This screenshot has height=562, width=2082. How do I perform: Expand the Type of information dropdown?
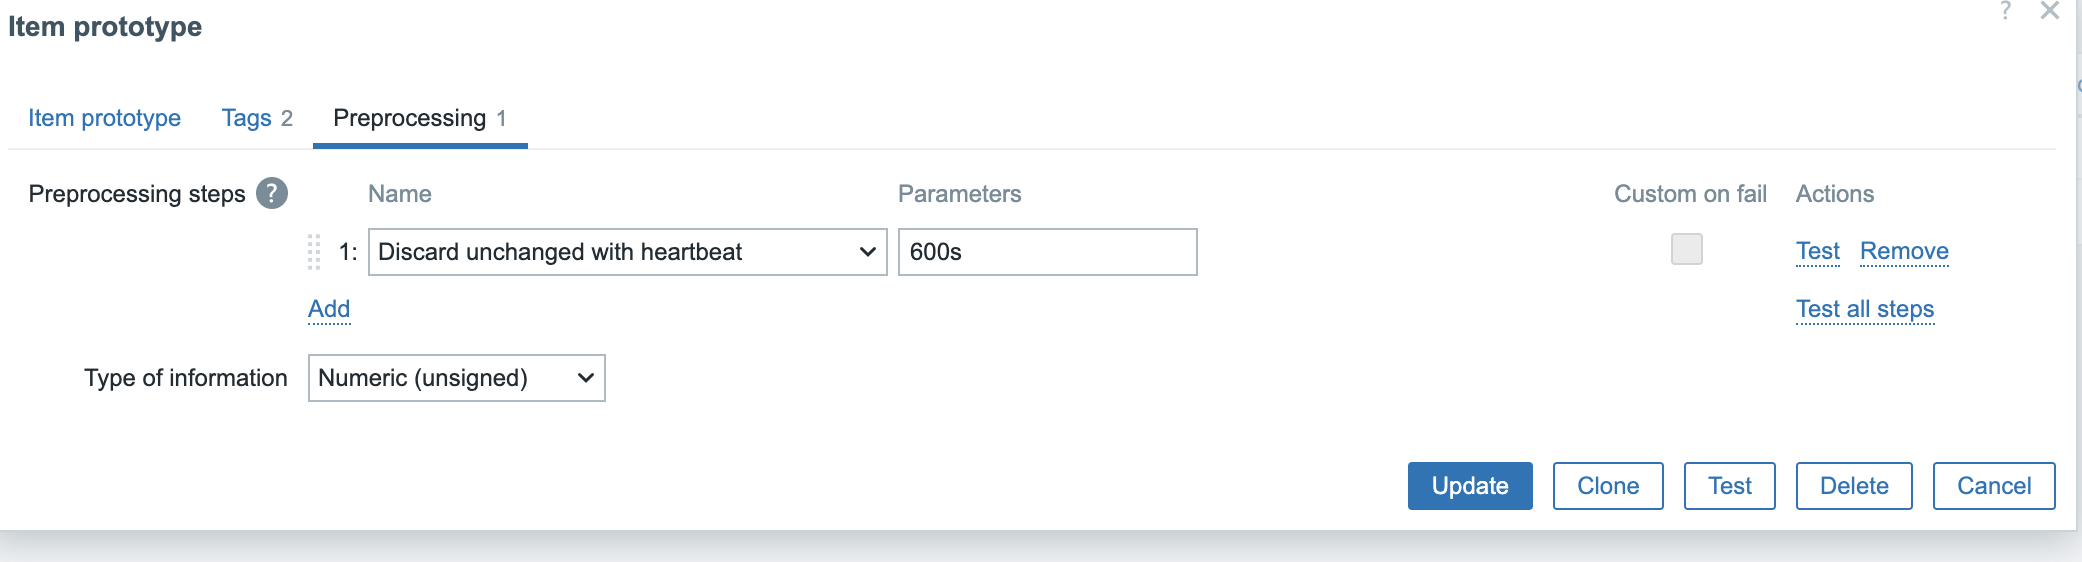[456, 378]
